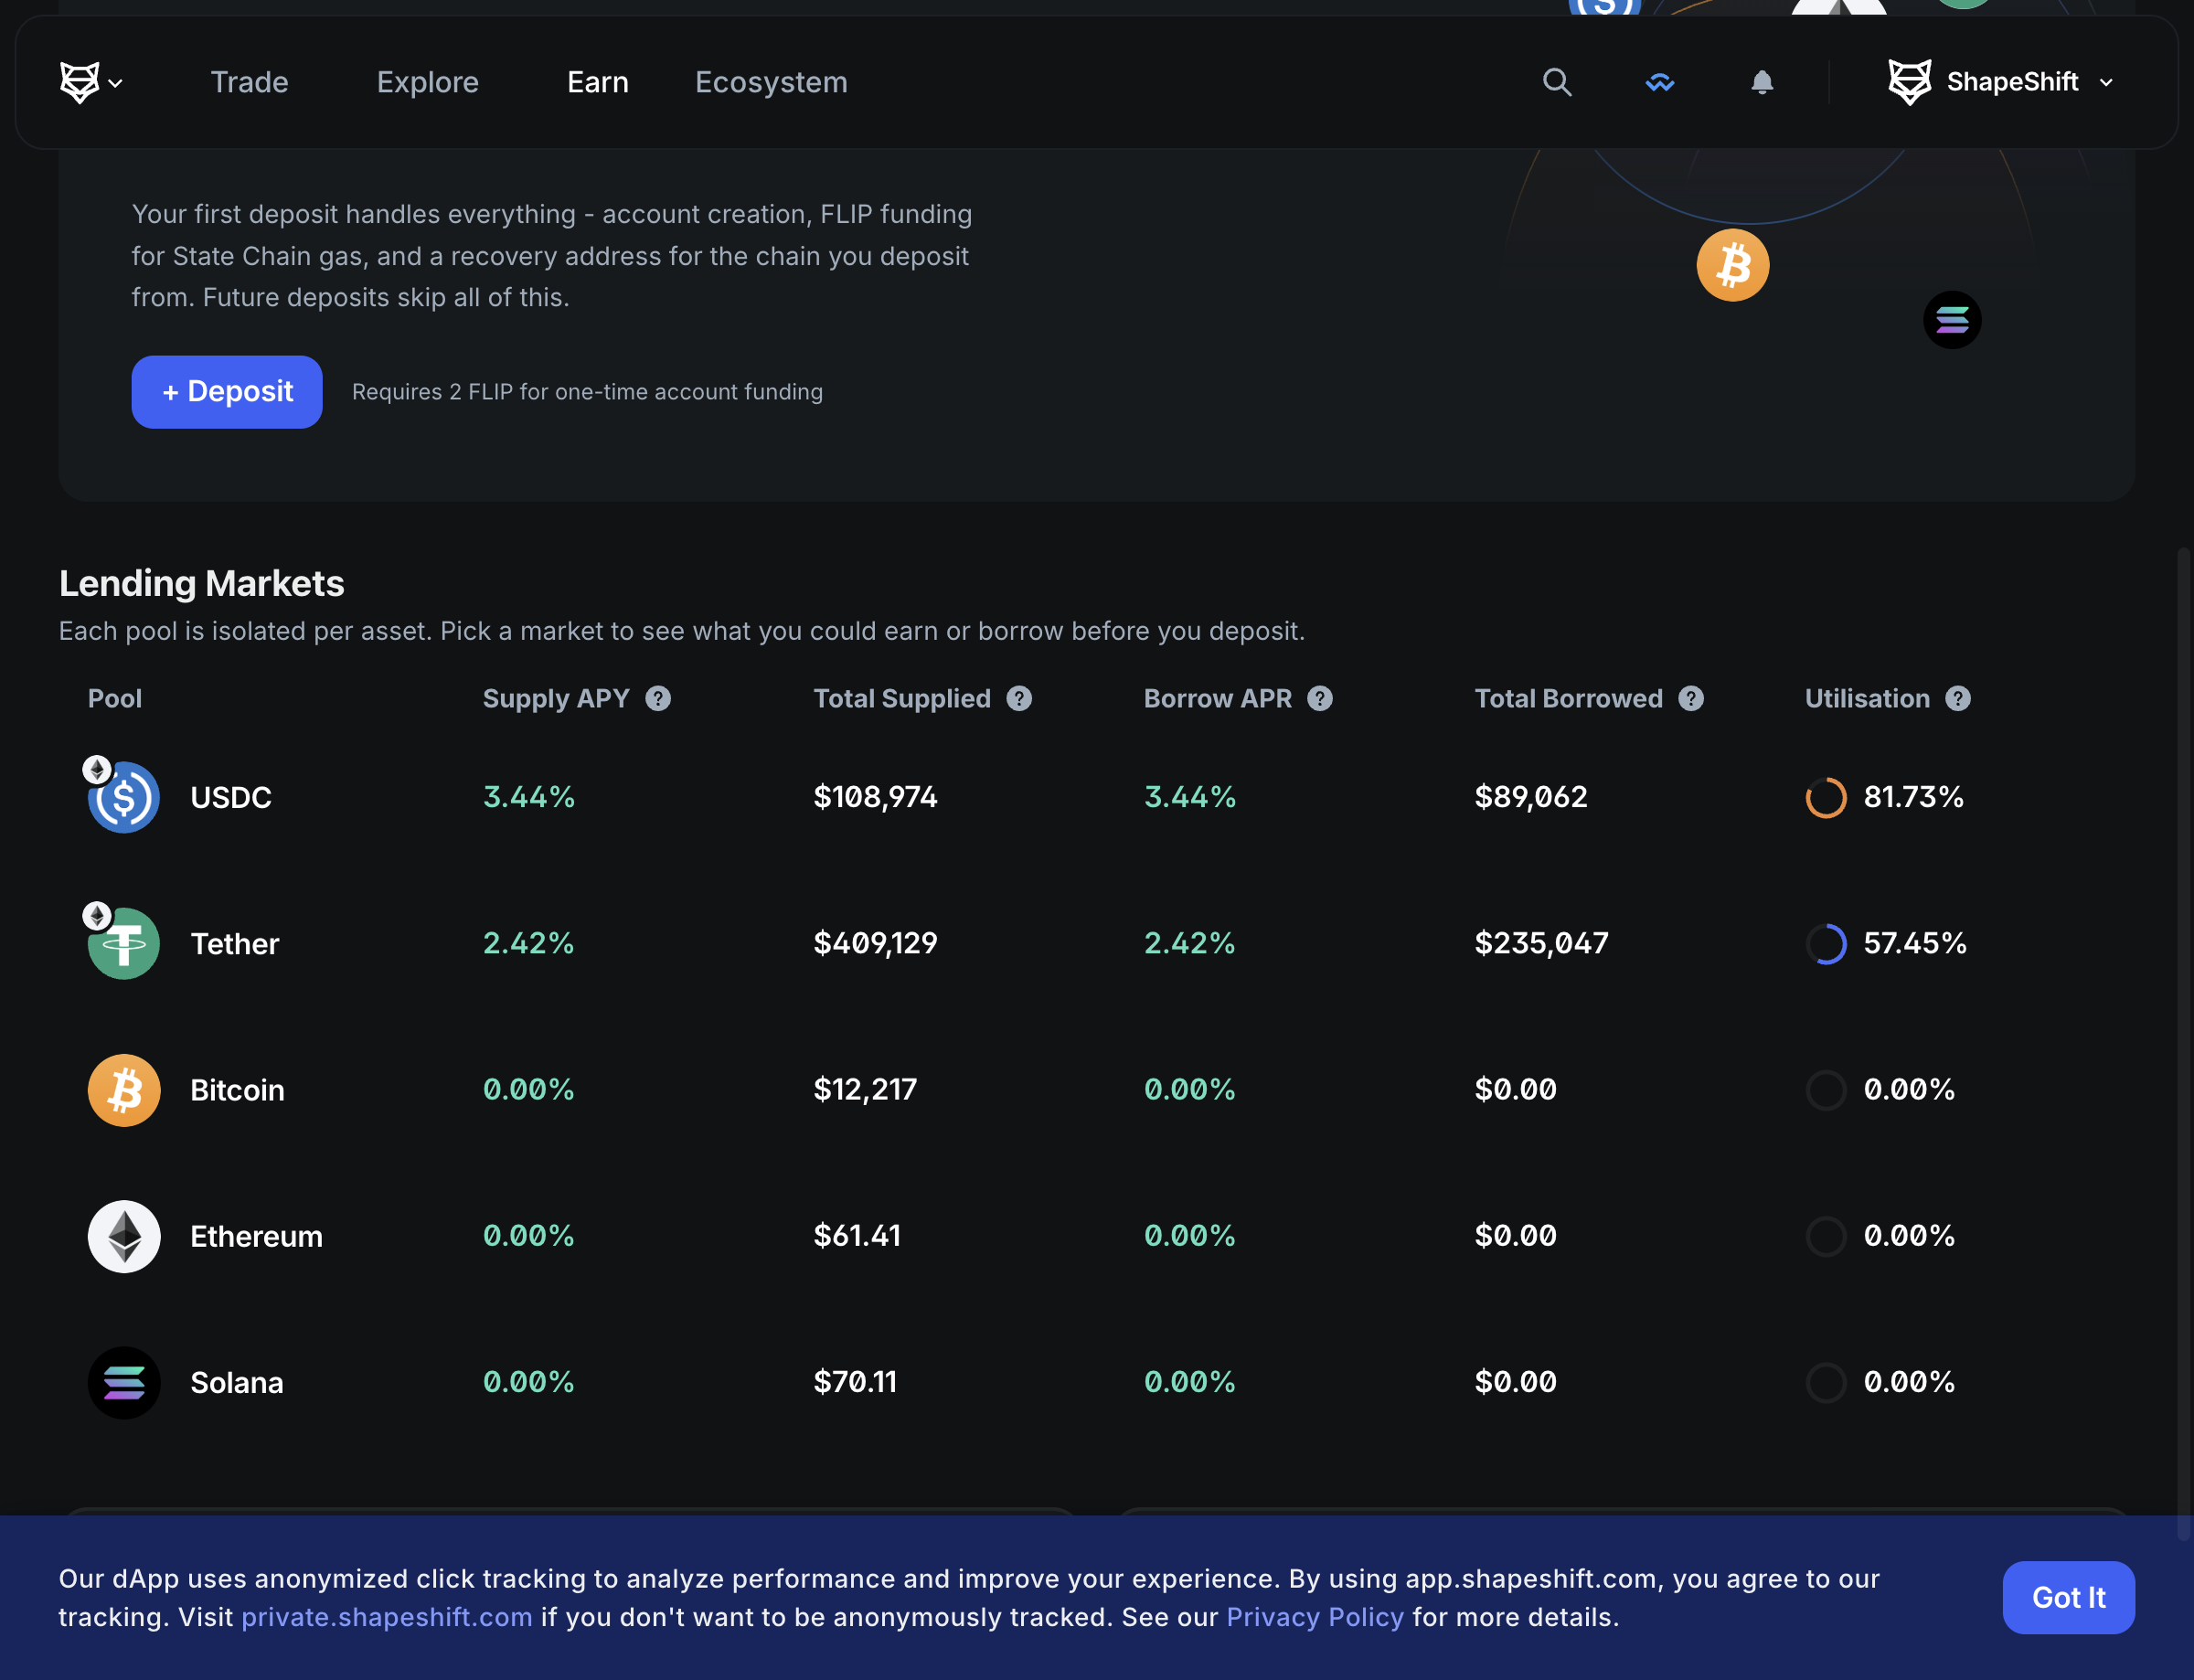
Task: Click the USDC utilisation progress ring
Action: coord(1827,797)
